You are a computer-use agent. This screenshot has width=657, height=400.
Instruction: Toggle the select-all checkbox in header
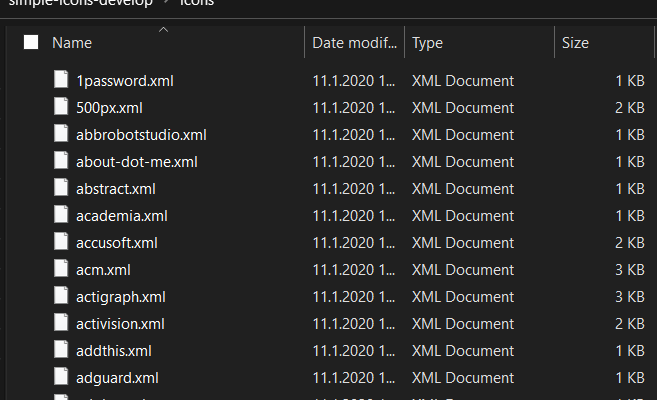point(31,42)
